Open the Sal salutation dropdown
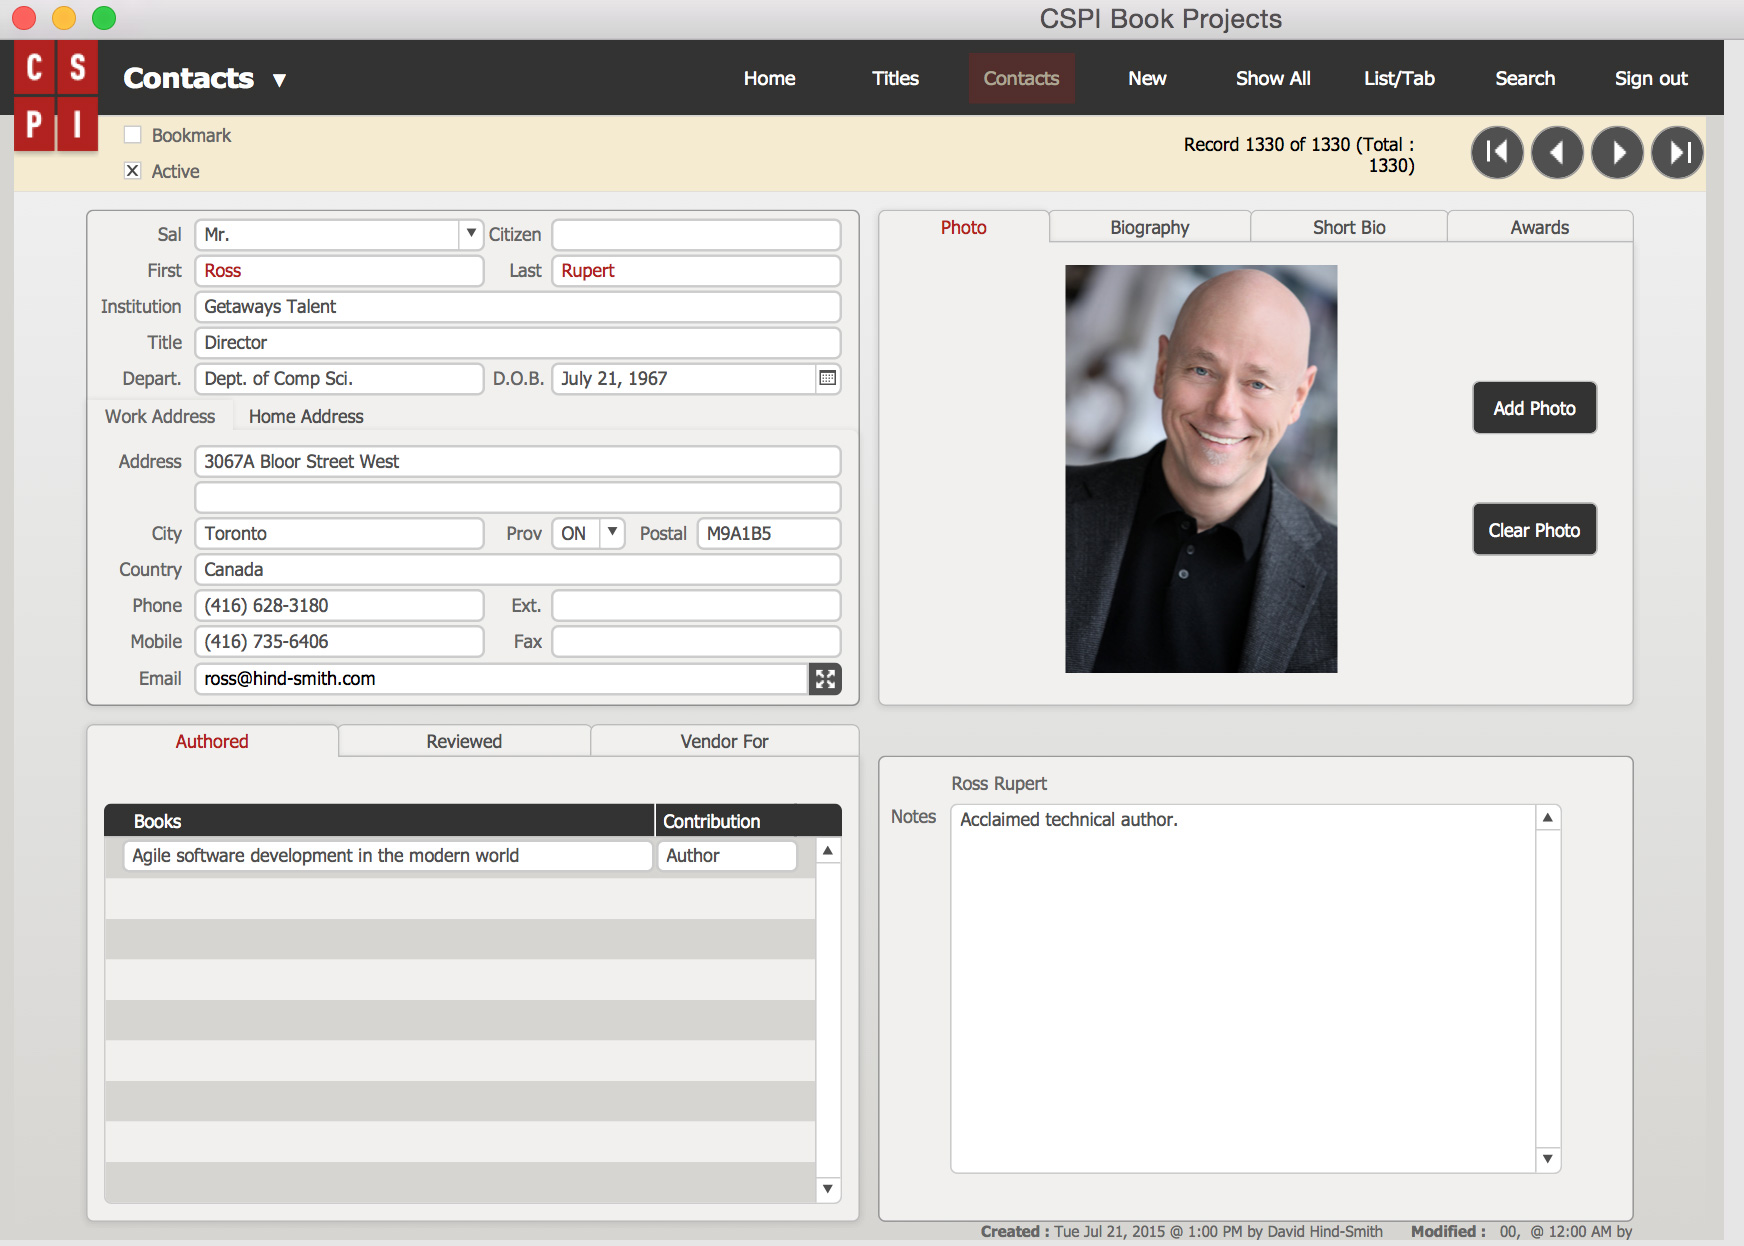The width and height of the screenshot is (1744, 1246). pos(470,234)
